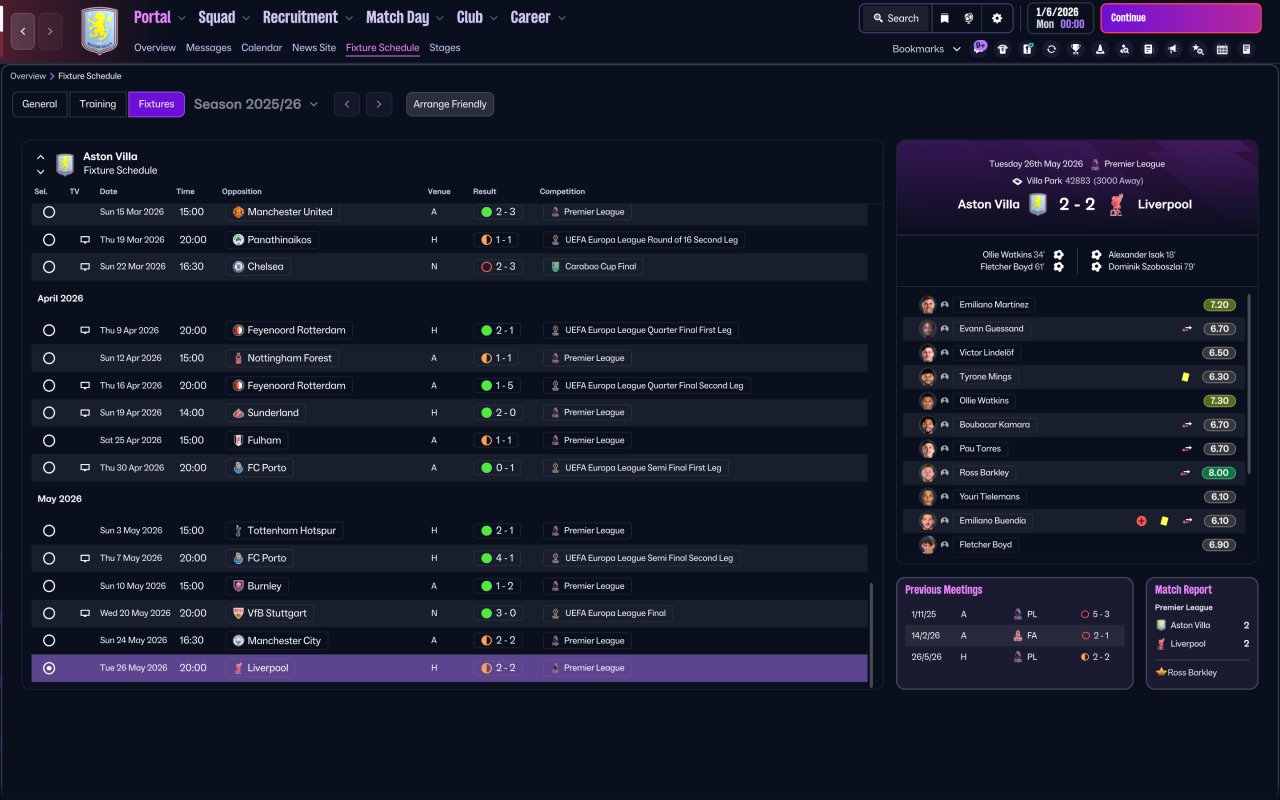This screenshot has height=800, width=1280.
Task: Open the Calendar sub-tab
Action: point(262,48)
